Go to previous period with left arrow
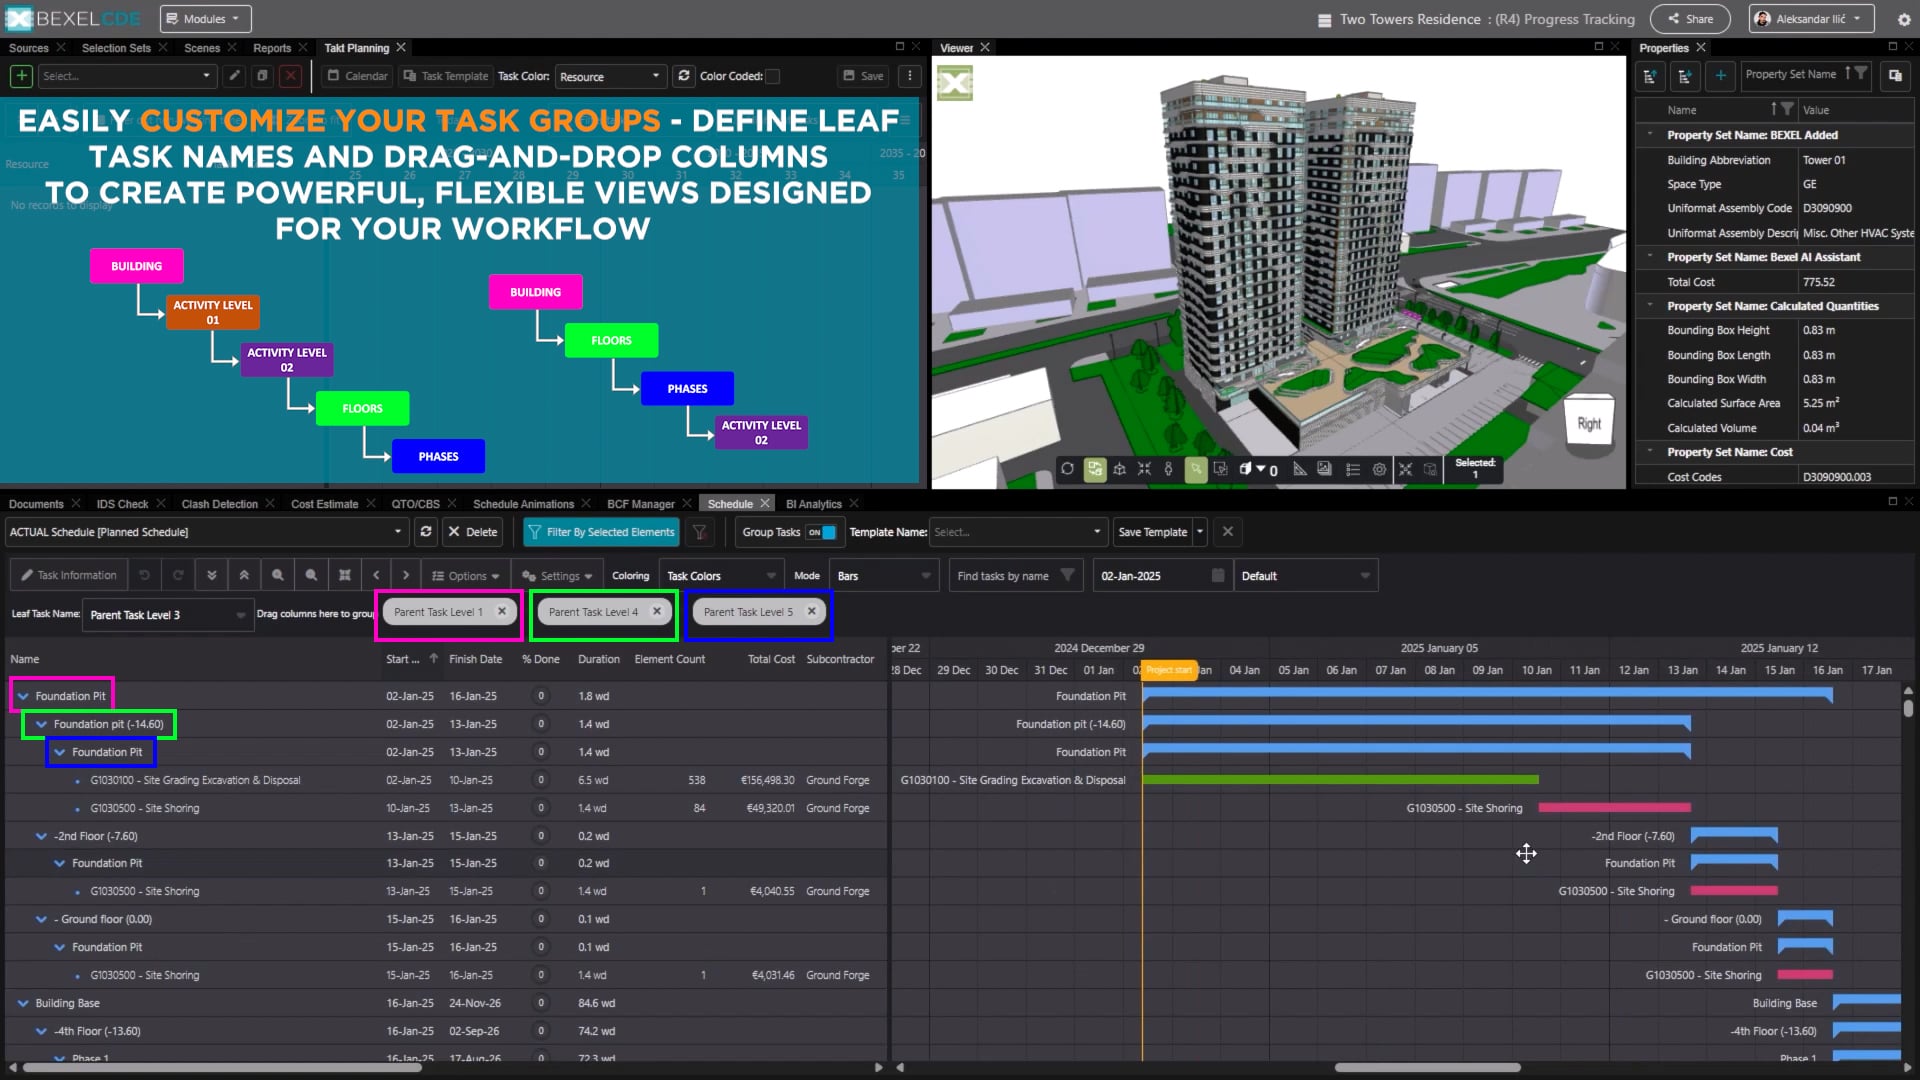The width and height of the screenshot is (1920, 1080). pos(376,576)
